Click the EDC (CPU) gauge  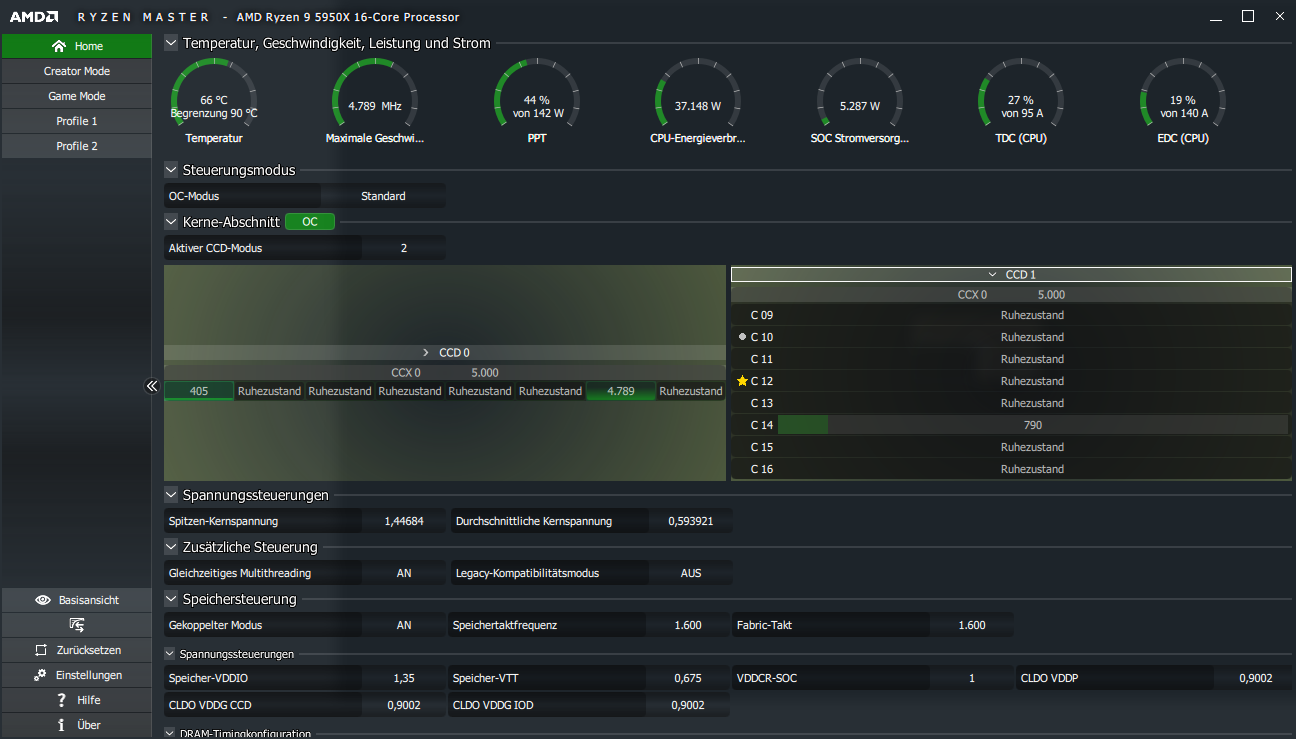click(x=1184, y=99)
